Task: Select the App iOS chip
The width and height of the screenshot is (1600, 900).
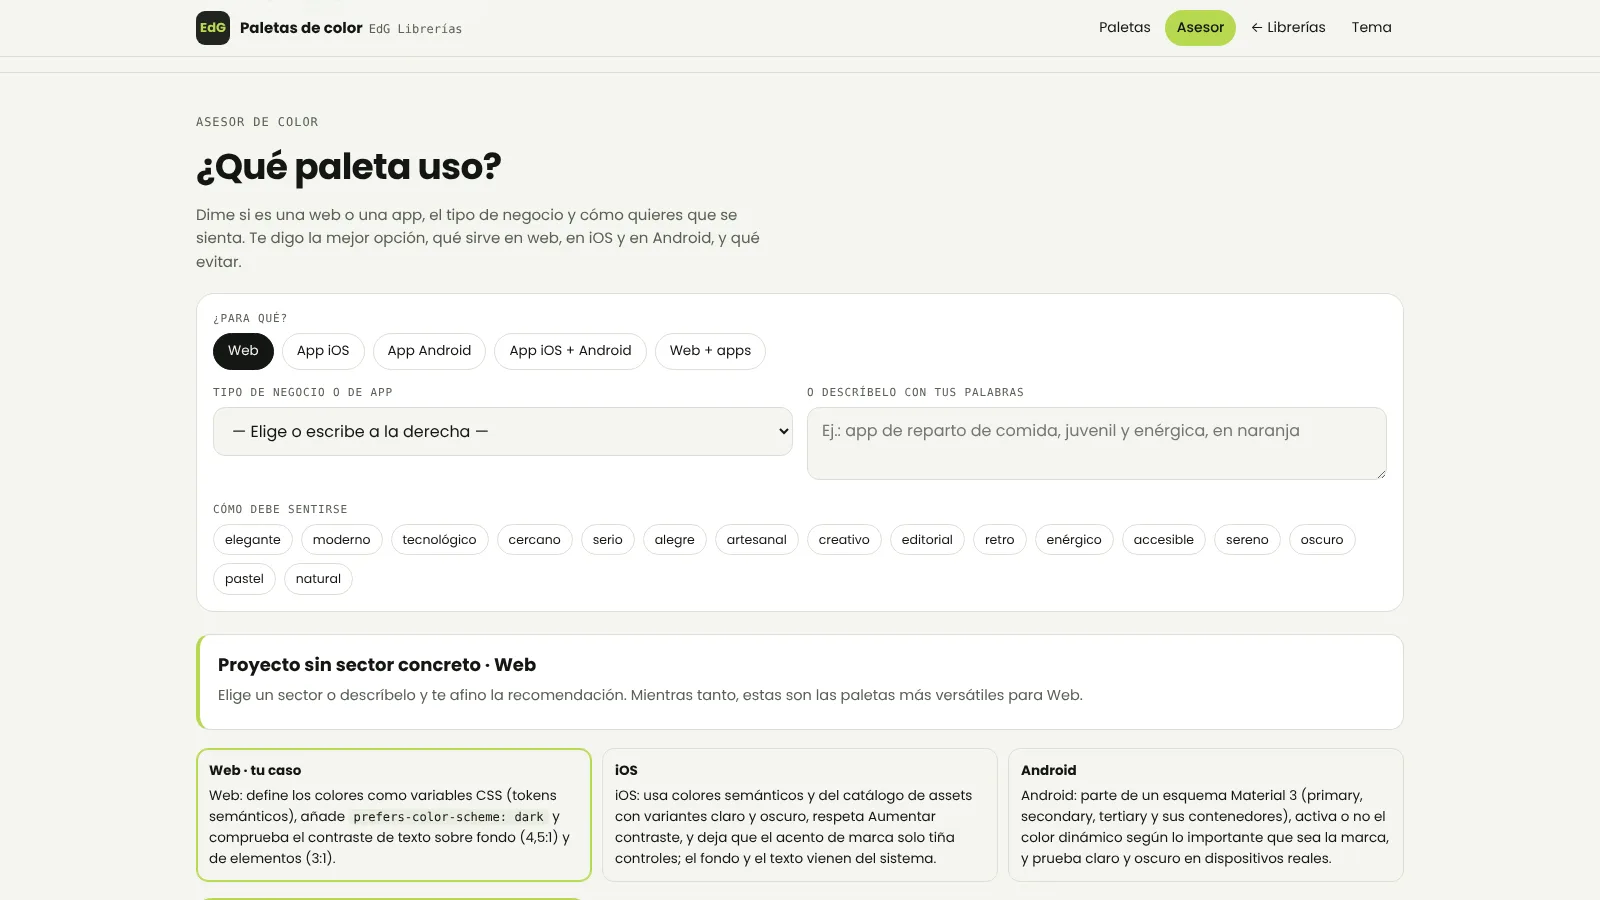Action: [323, 351]
